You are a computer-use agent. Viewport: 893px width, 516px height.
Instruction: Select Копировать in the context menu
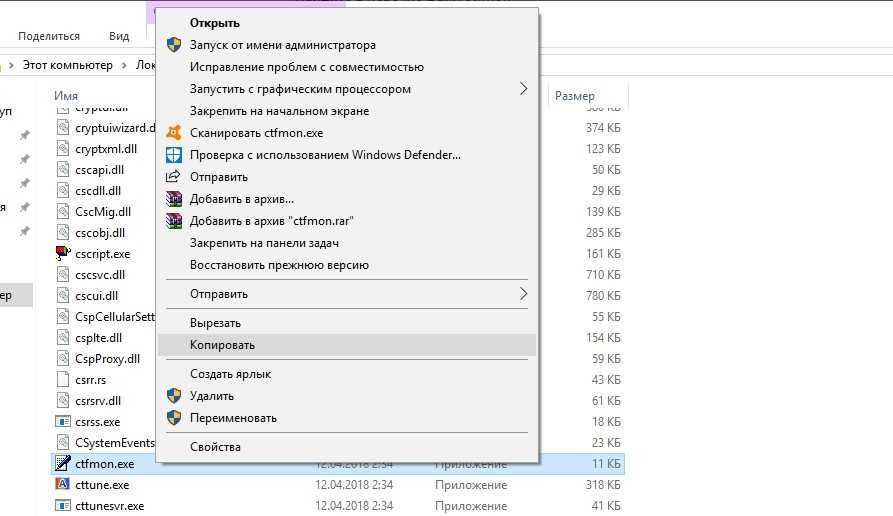pos(347,345)
